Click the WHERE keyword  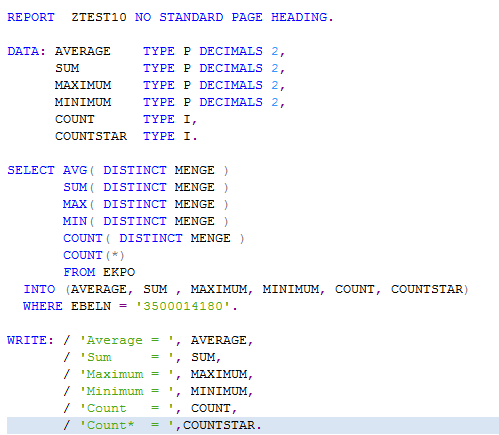(43, 306)
